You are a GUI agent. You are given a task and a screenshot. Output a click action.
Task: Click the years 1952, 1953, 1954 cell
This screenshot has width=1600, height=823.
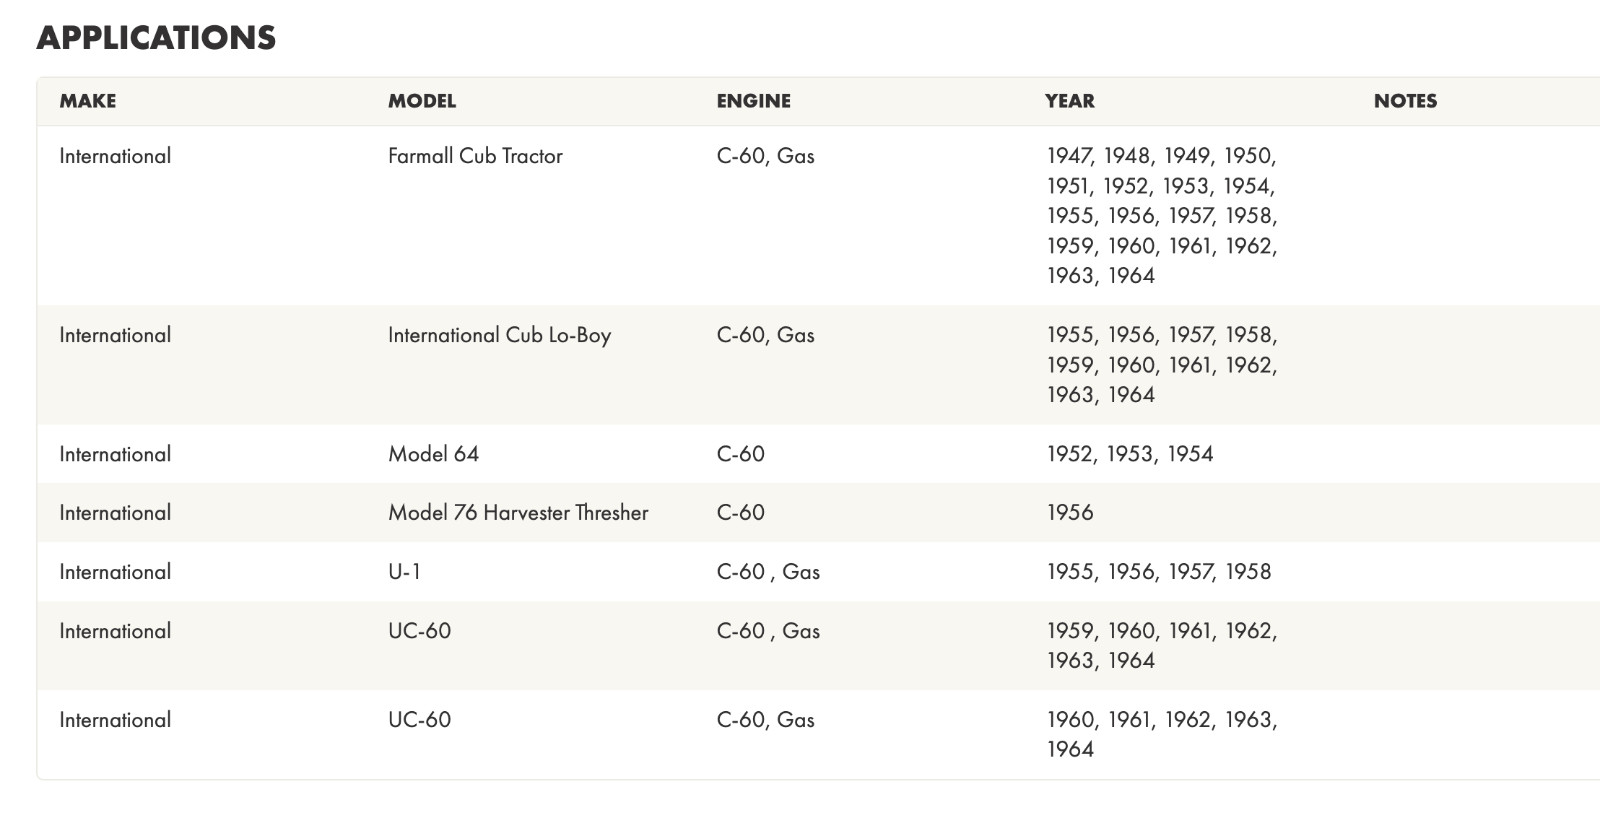(1130, 454)
